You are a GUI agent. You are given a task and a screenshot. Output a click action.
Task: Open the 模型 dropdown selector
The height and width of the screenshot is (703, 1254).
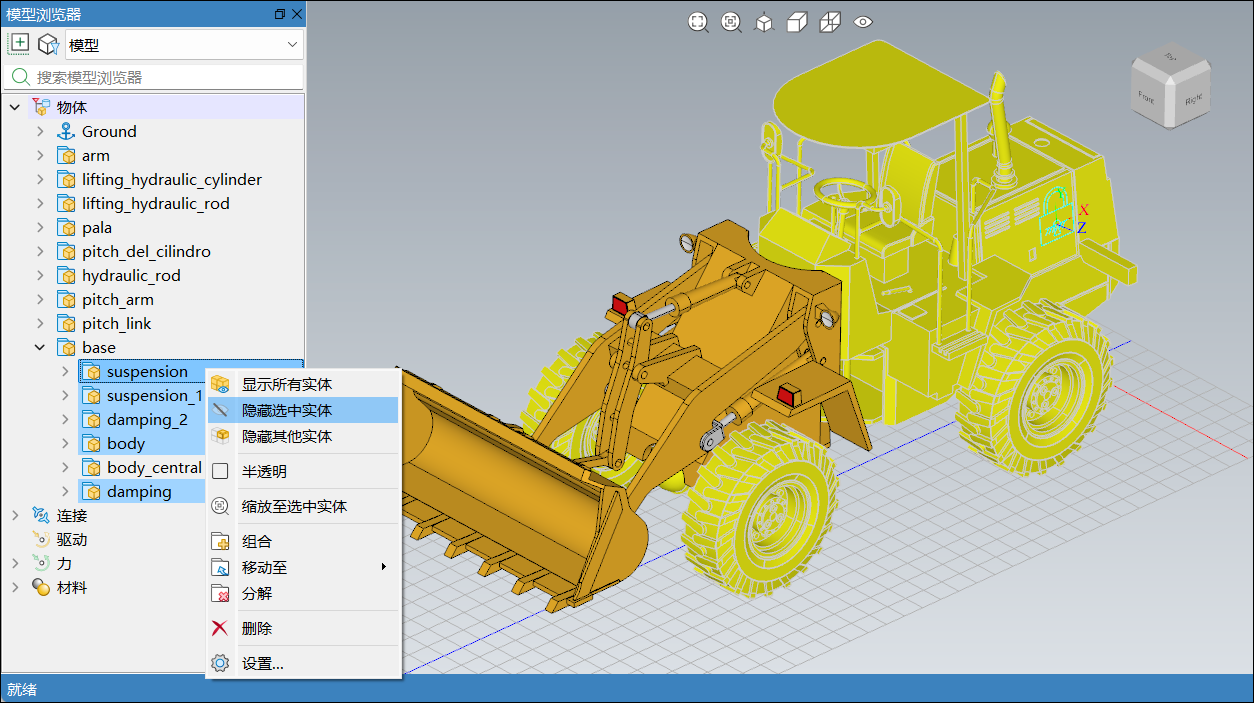pos(184,45)
